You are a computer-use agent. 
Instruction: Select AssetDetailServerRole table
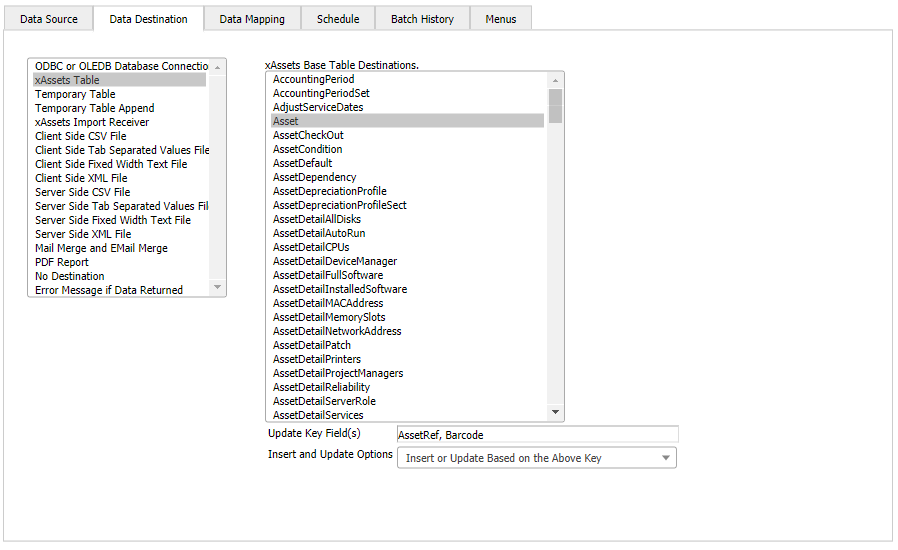point(407,402)
